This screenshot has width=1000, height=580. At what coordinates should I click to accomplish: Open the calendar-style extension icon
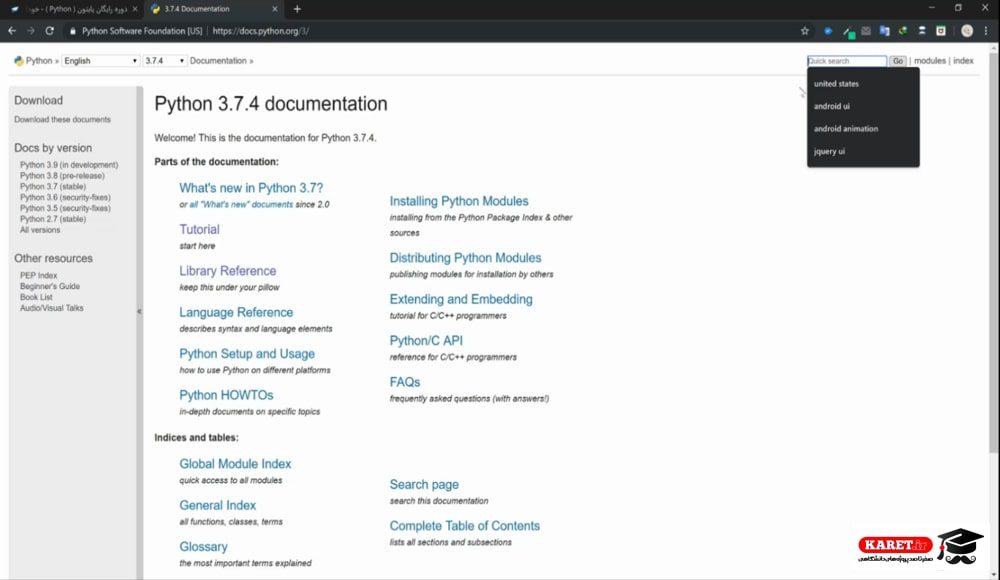pyautogui.click(x=941, y=31)
